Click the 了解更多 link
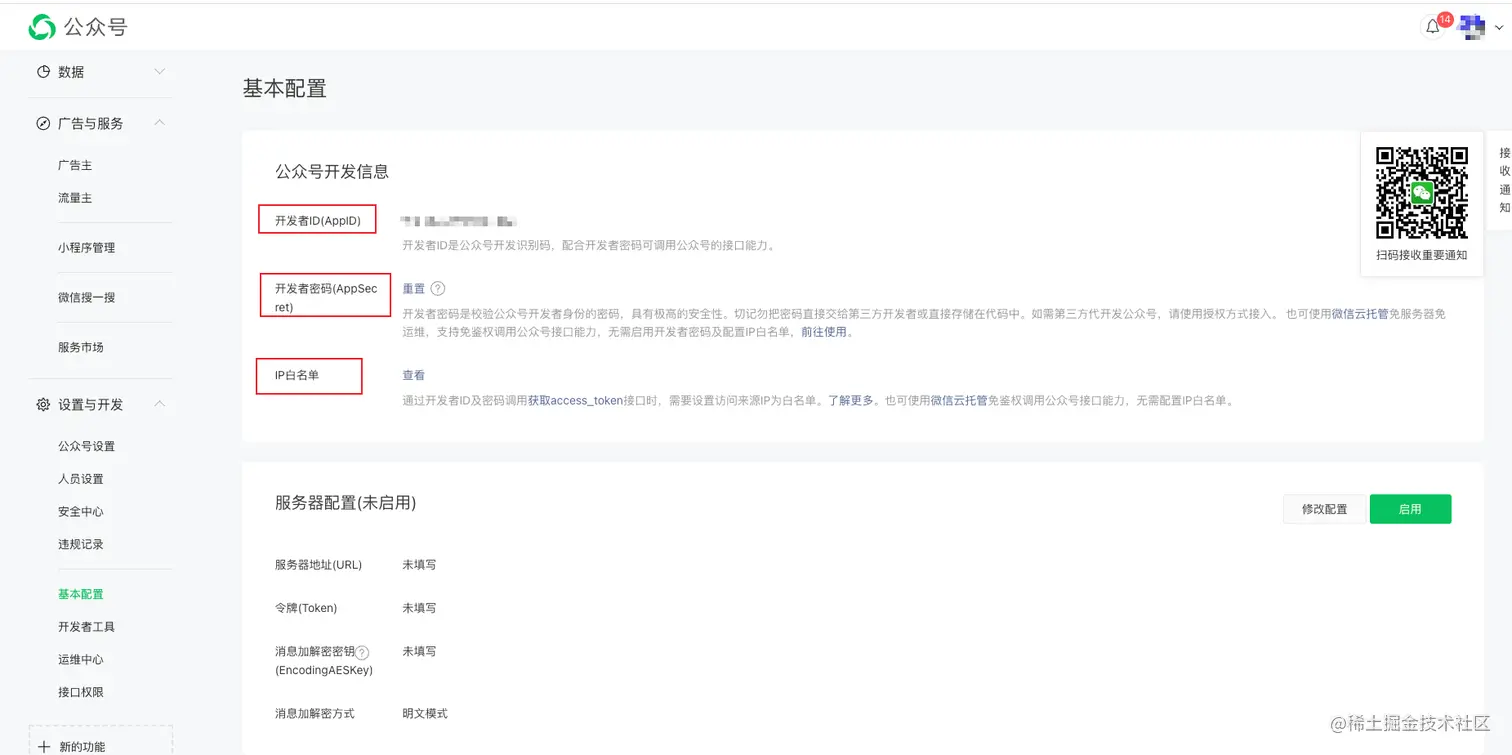This screenshot has width=1512, height=755. tap(850, 401)
